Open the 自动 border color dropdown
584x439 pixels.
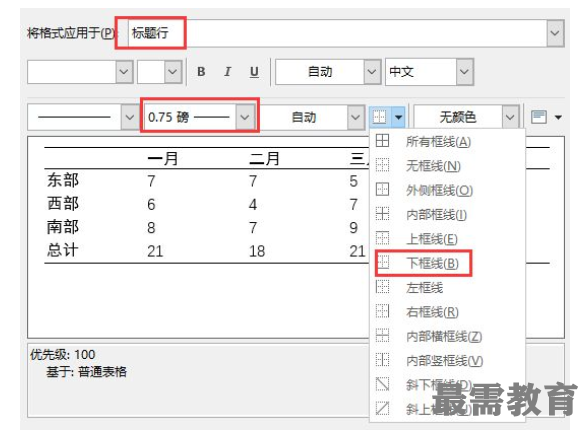pyautogui.click(x=355, y=117)
